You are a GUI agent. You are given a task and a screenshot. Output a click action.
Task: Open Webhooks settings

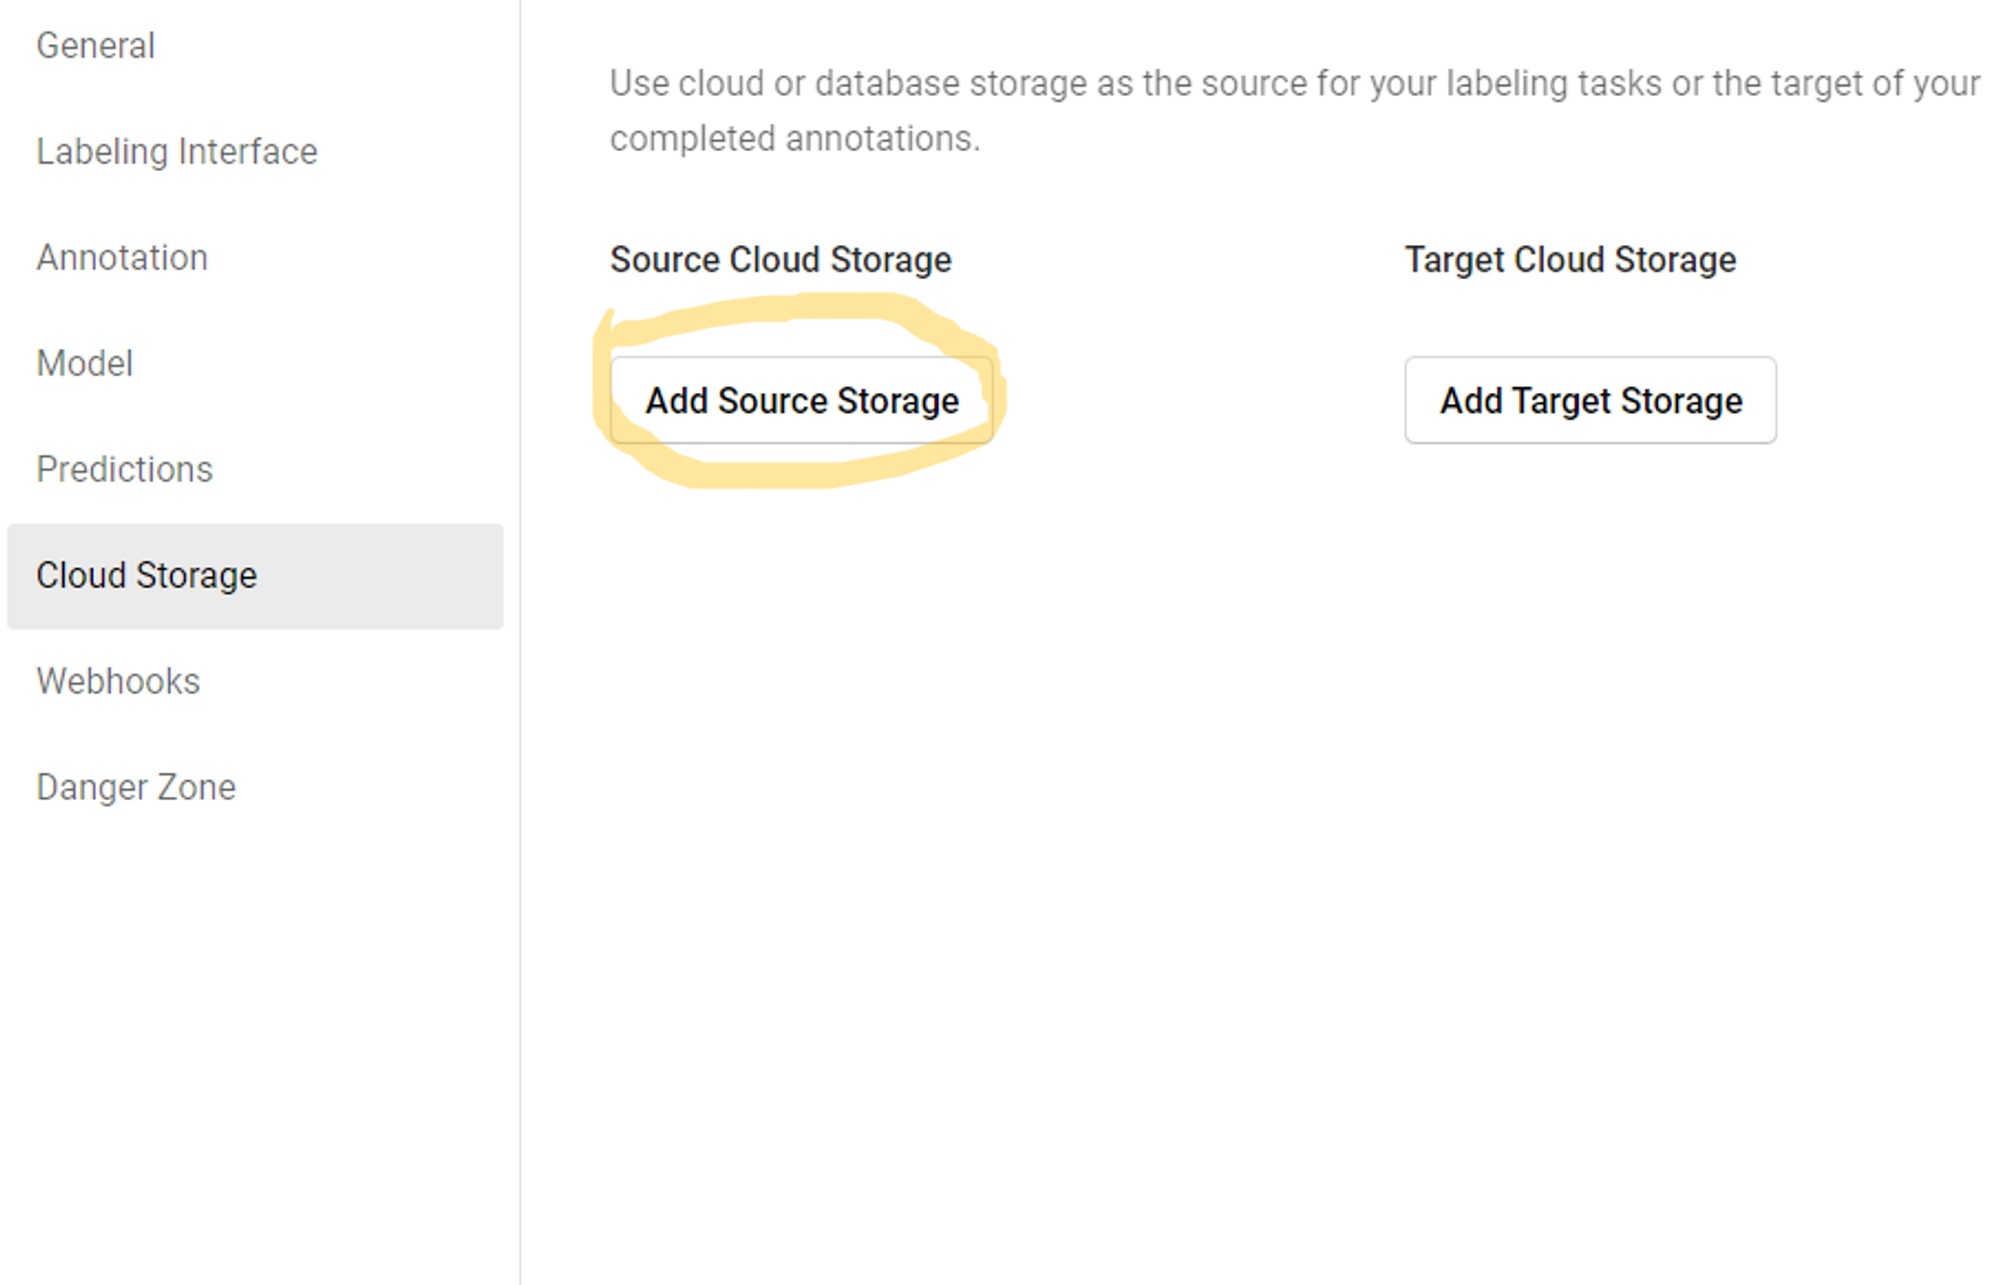118,682
